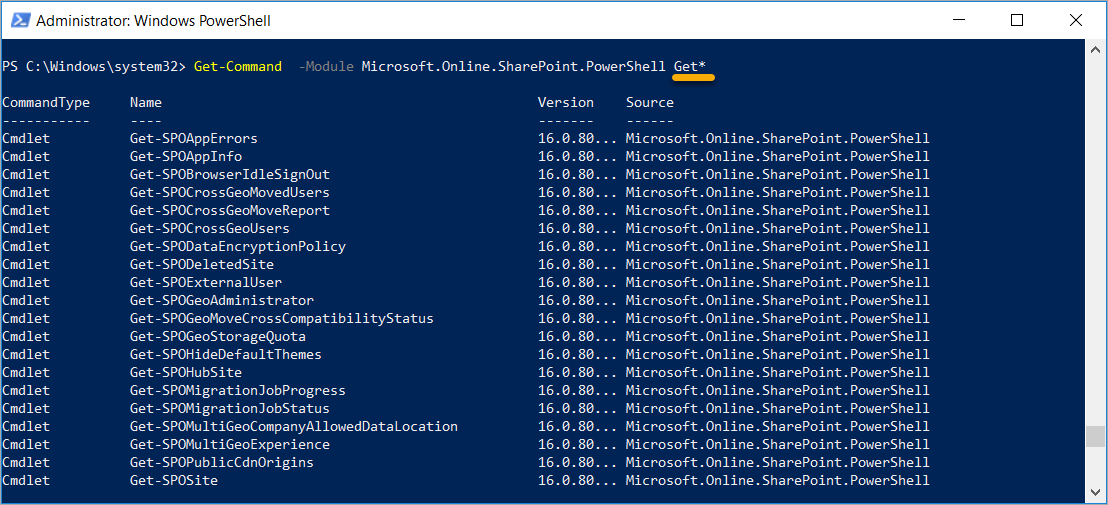
Task: Click the Get-Command text in prompt
Action: click(237, 66)
